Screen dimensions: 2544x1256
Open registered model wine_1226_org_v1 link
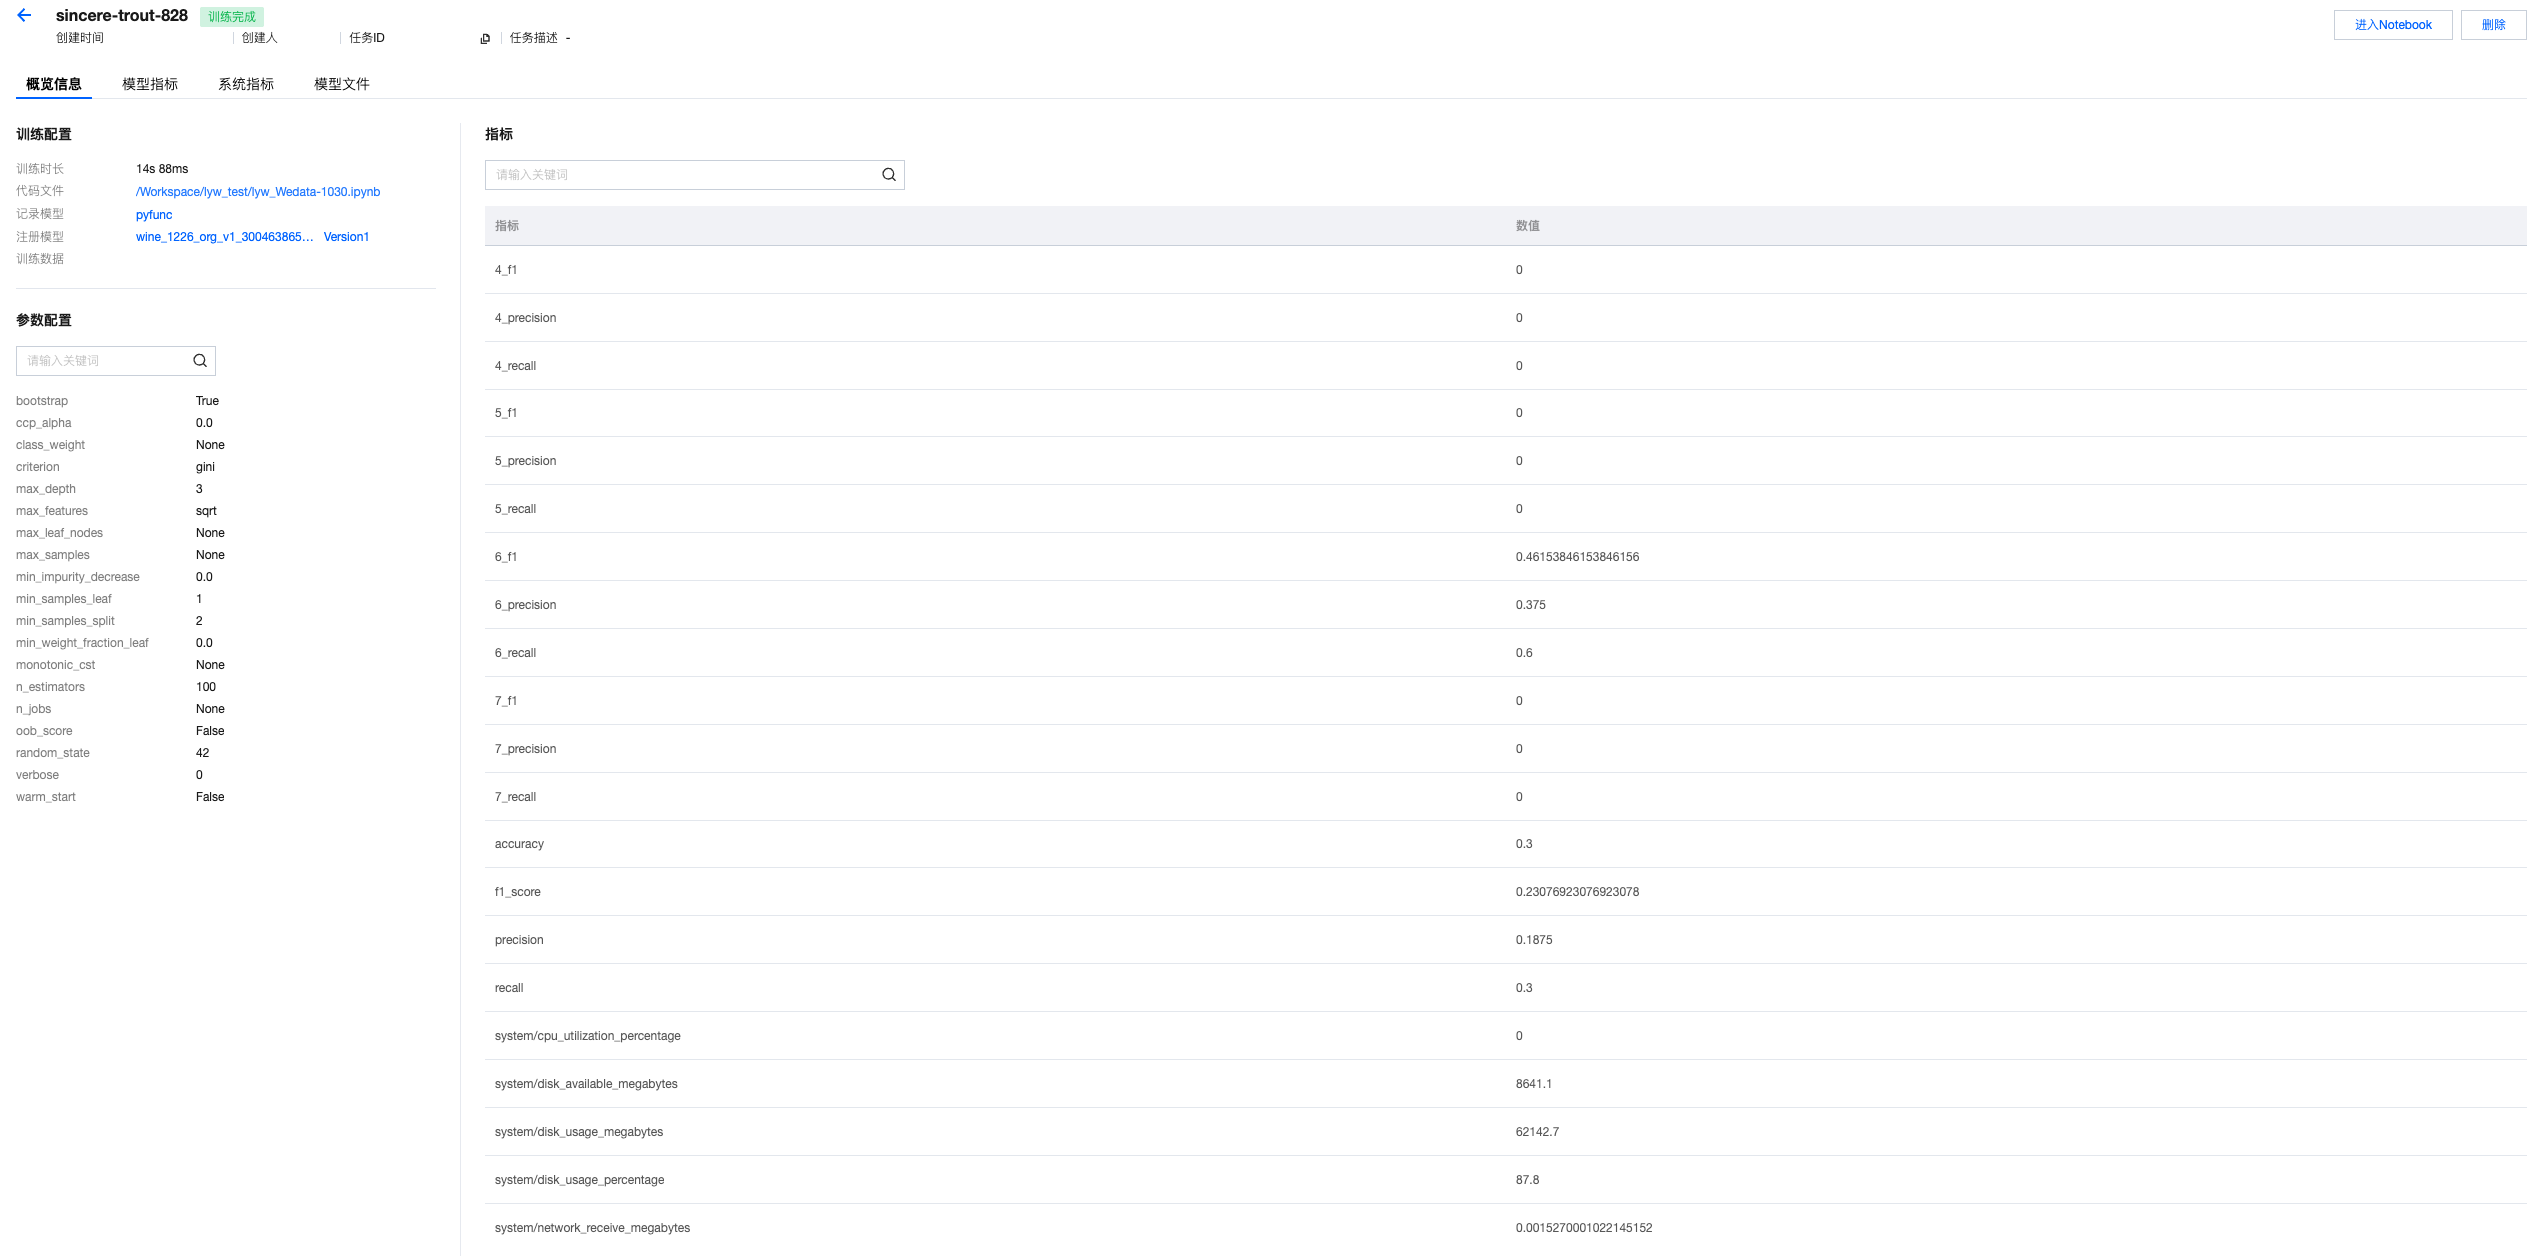224,237
